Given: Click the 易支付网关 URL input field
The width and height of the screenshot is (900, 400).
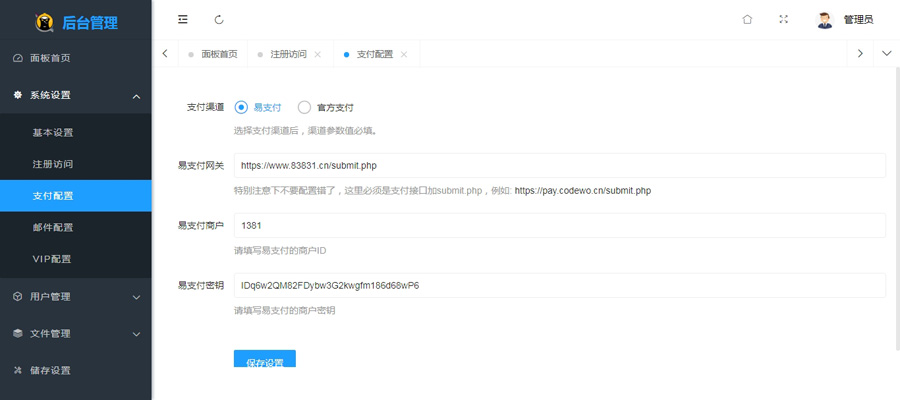Looking at the screenshot, I should (x=559, y=165).
